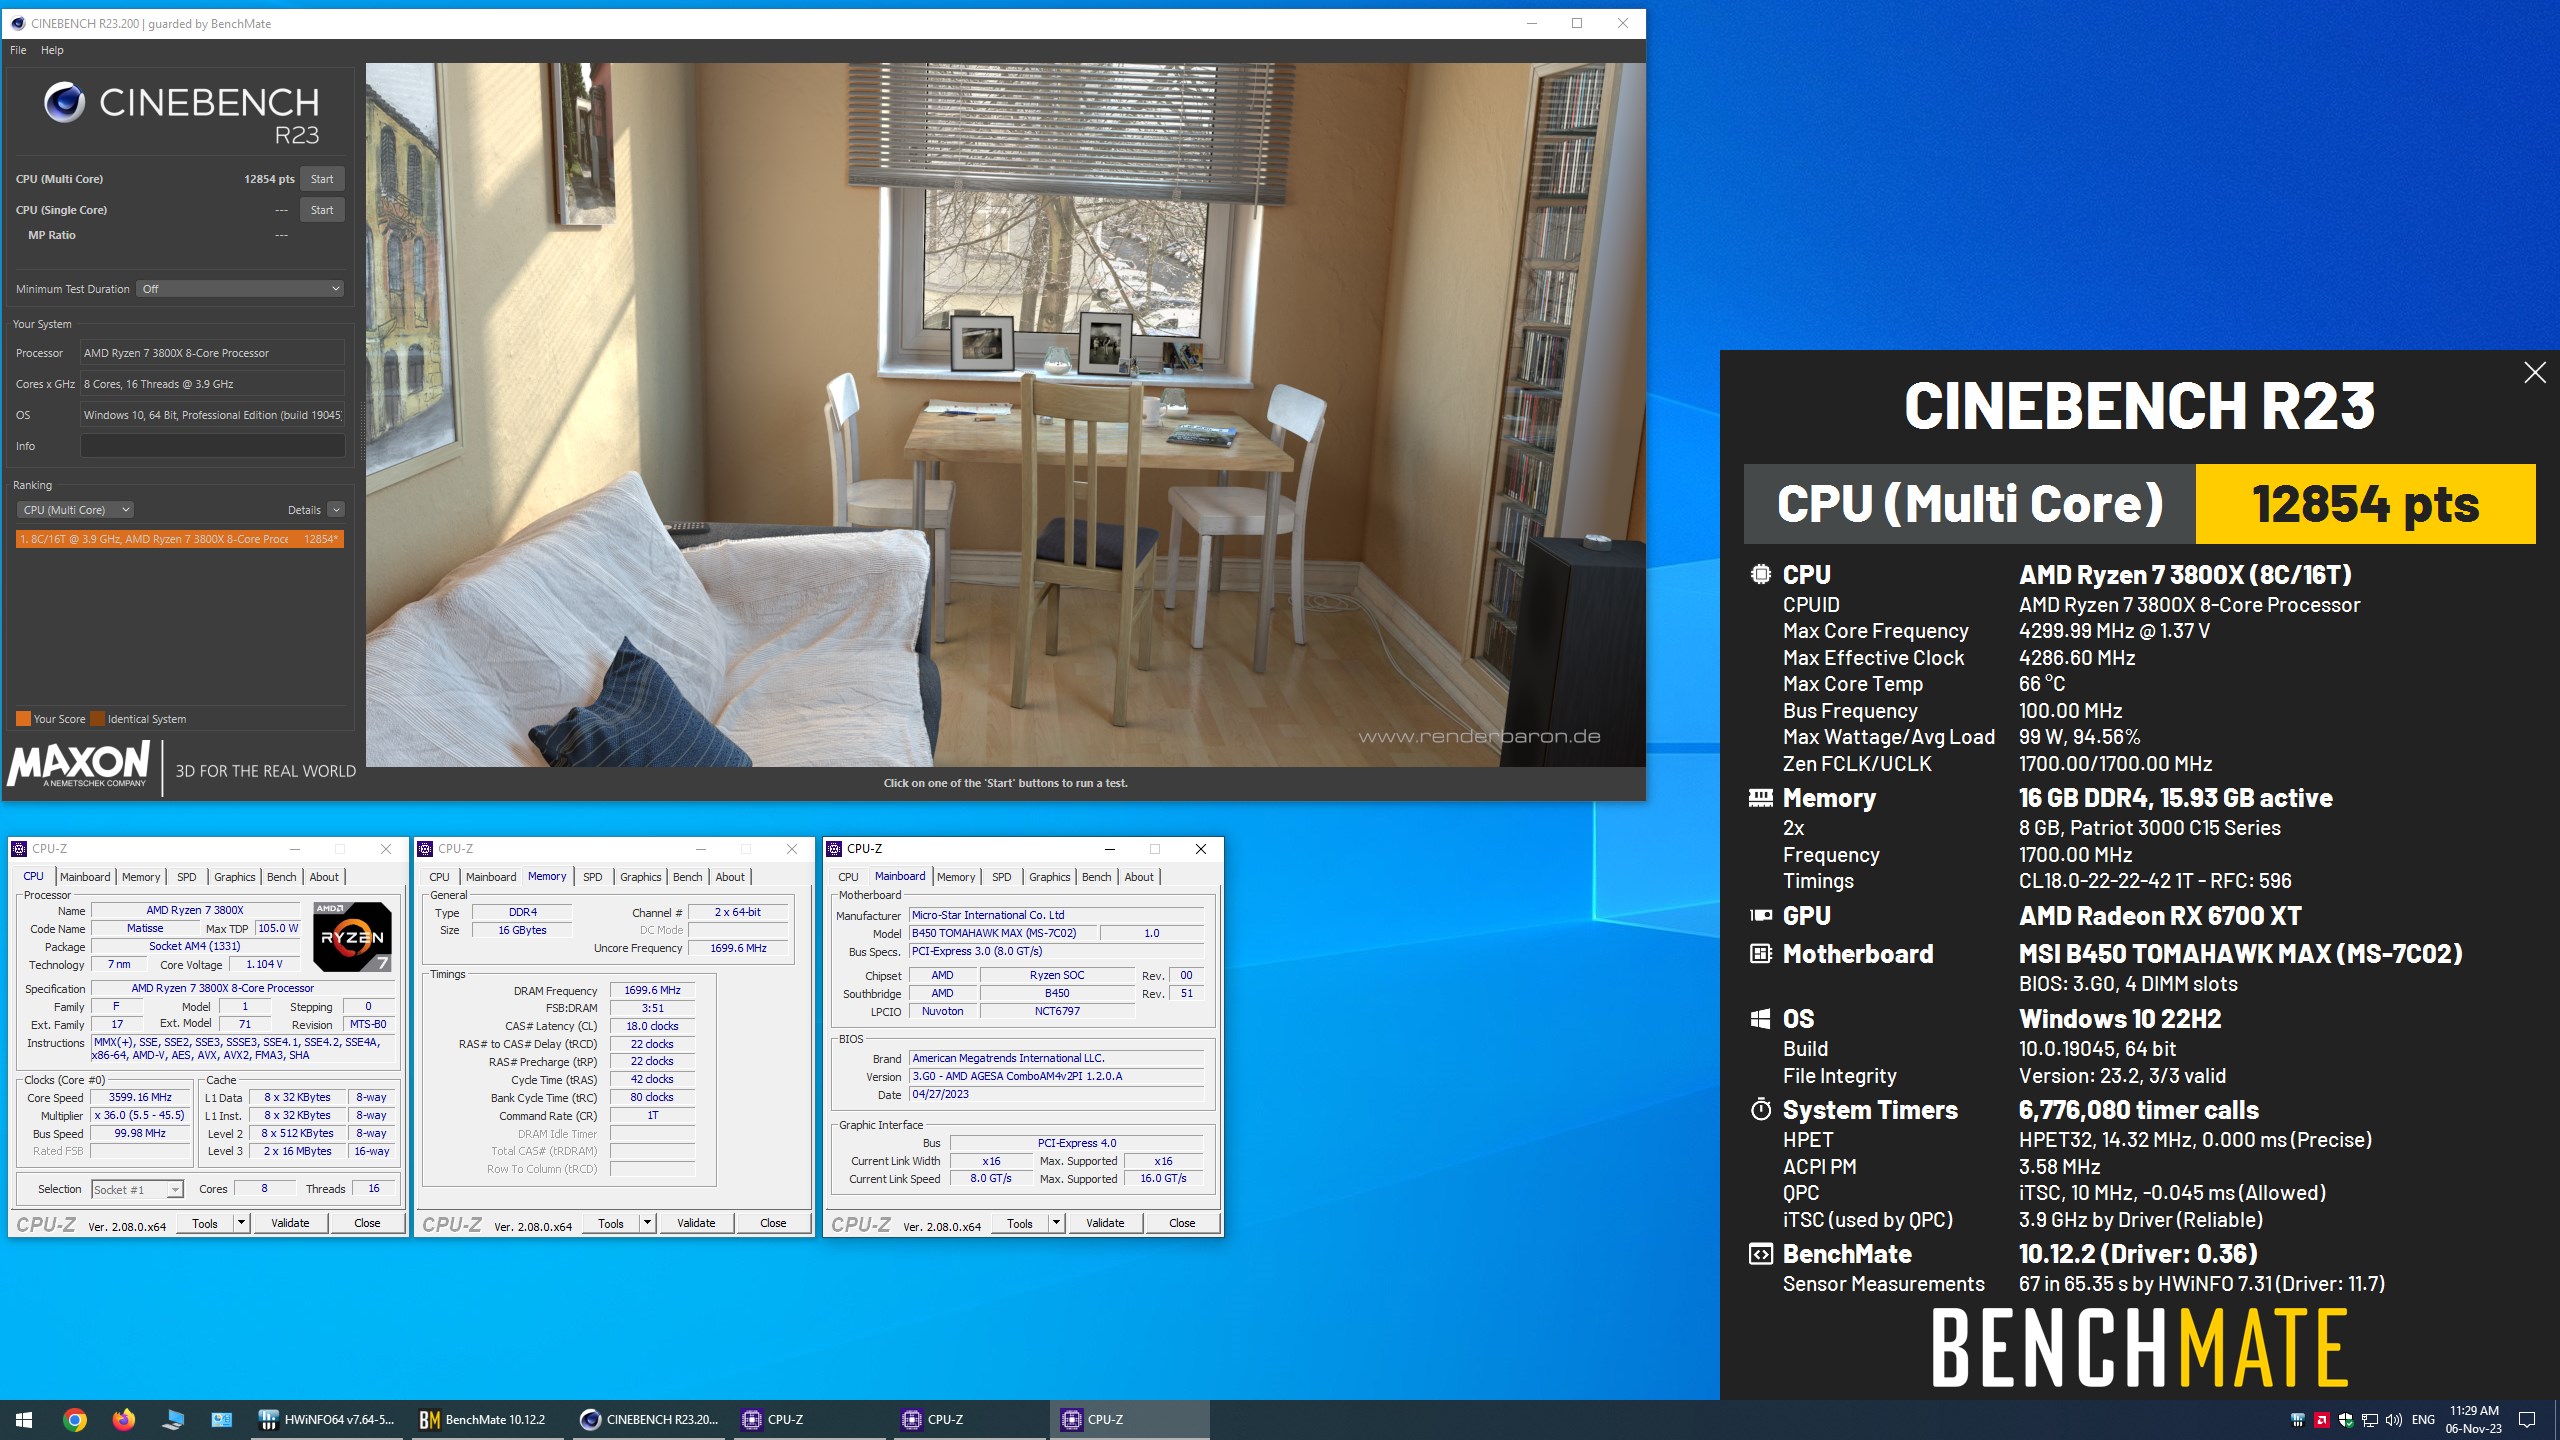Open the Socket #1 selection dropdown in CPU-Z
The image size is (2560, 1440).
137,1189
